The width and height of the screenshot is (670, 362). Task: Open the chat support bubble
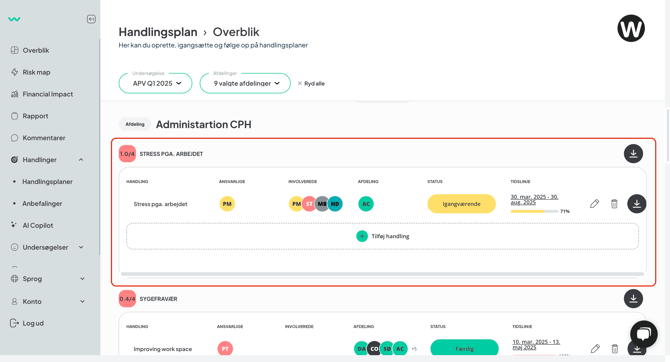coord(644,334)
